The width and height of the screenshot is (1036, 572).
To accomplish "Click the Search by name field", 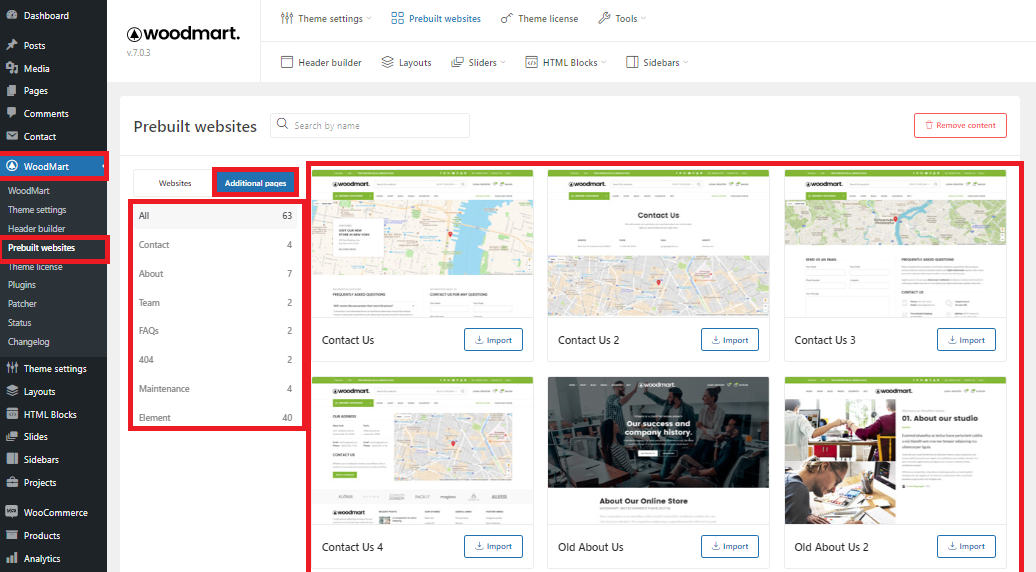I will coord(370,125).
